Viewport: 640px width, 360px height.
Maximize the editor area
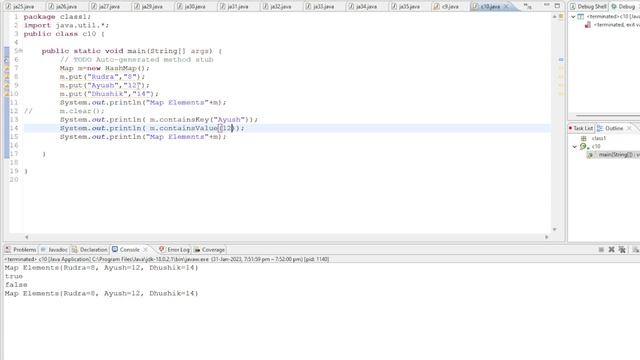(557, 5)
